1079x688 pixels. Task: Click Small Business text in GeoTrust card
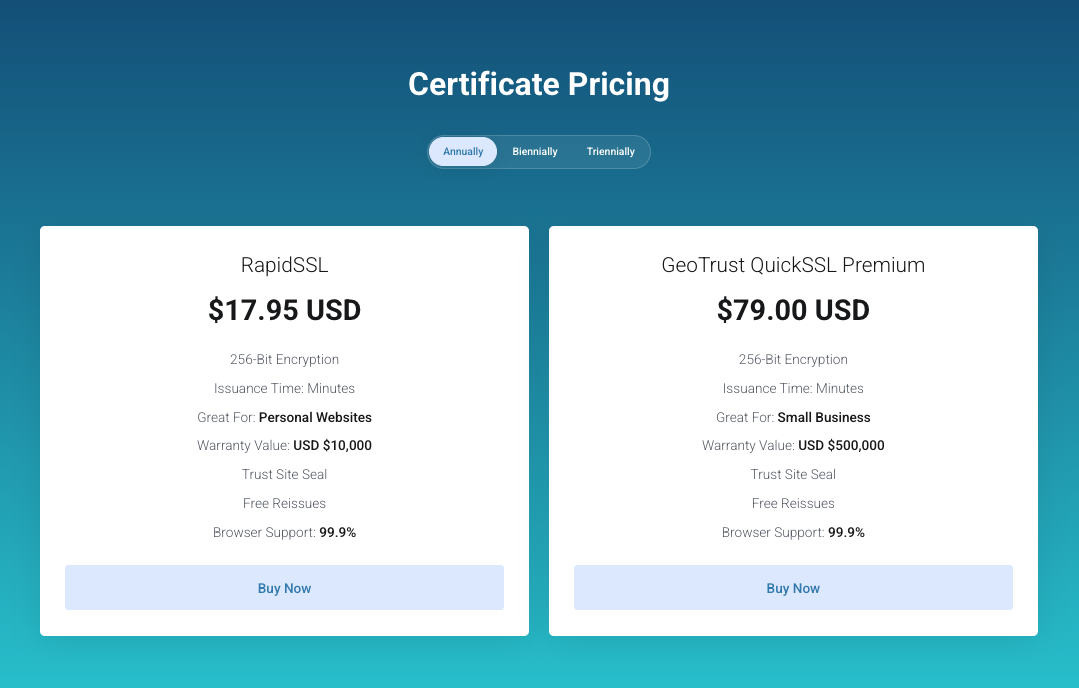click(824, 418)
